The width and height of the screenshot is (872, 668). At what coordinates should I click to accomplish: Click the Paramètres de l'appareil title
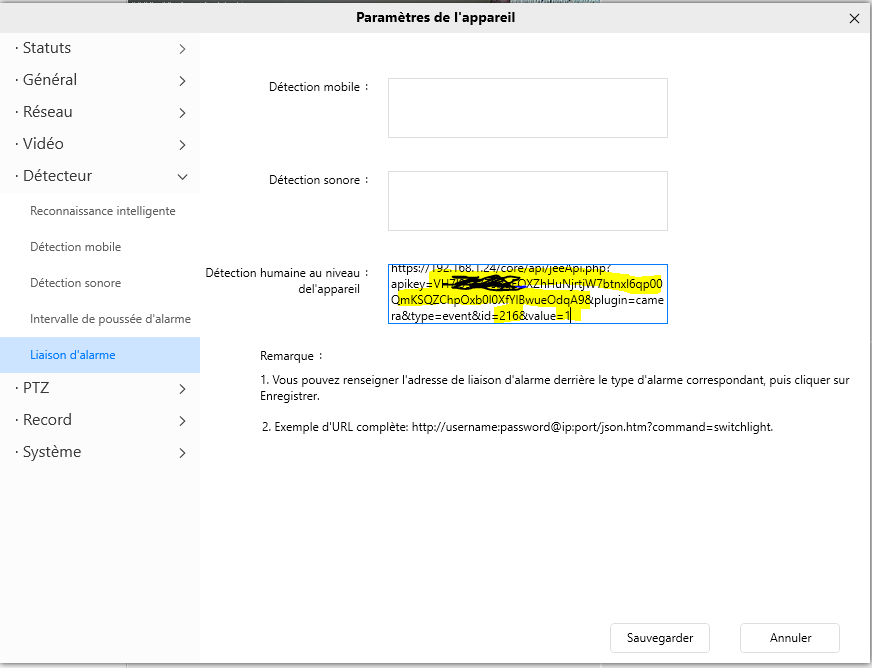coord(435,18)
